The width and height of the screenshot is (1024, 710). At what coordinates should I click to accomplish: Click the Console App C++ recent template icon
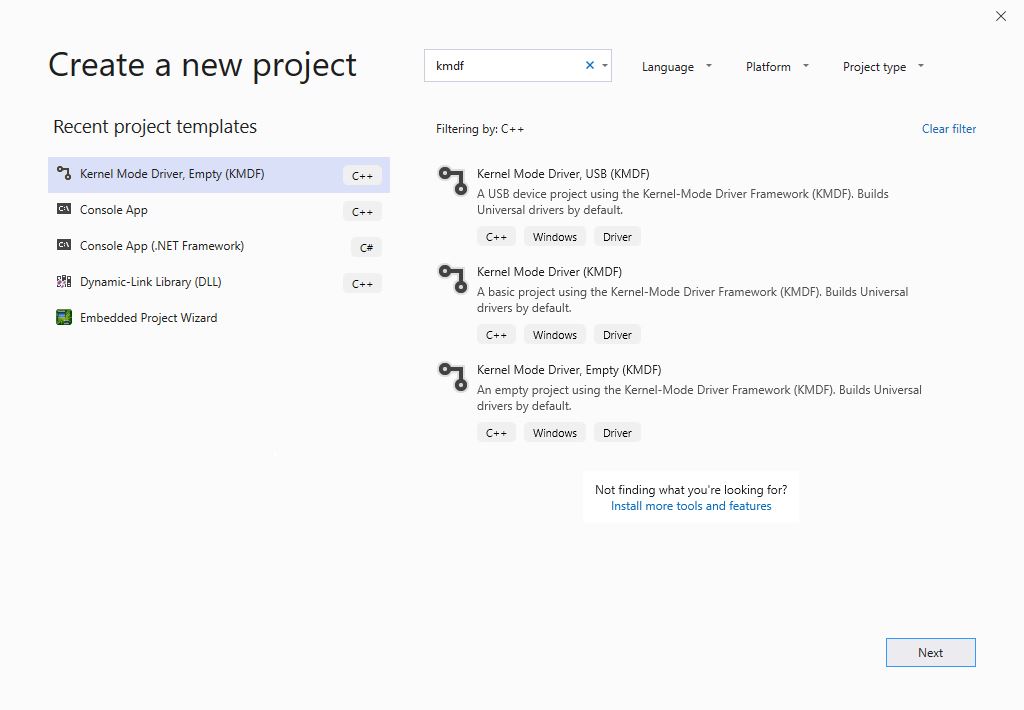tap(64, 209)
